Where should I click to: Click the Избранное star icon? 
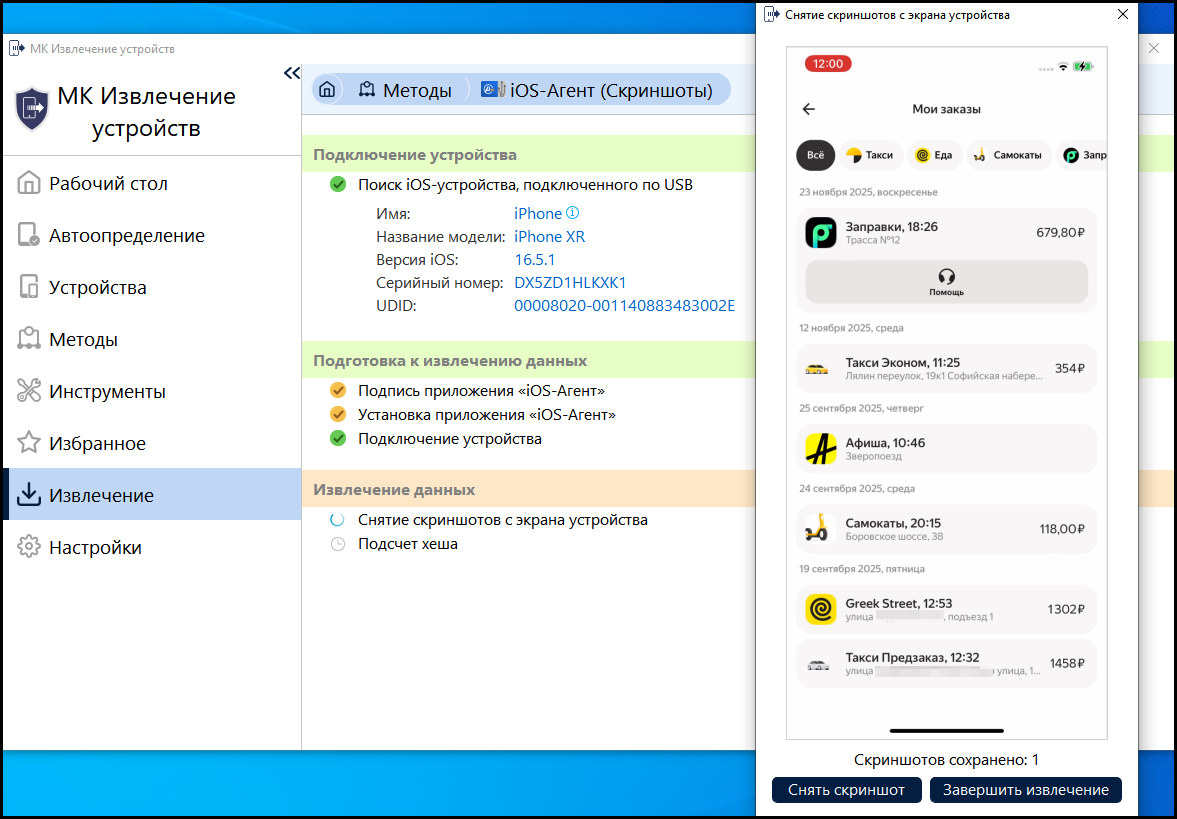tap(29, 443)
